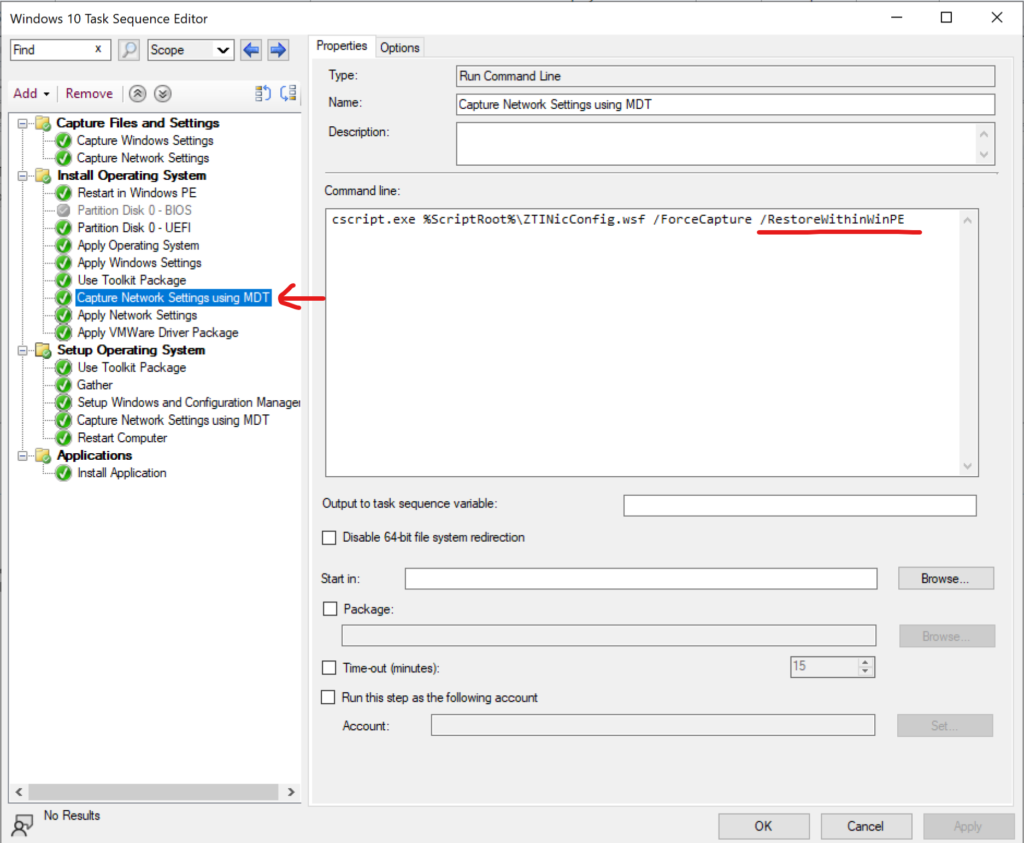Collapse all task sequence groups

click(x=138, y=94)
